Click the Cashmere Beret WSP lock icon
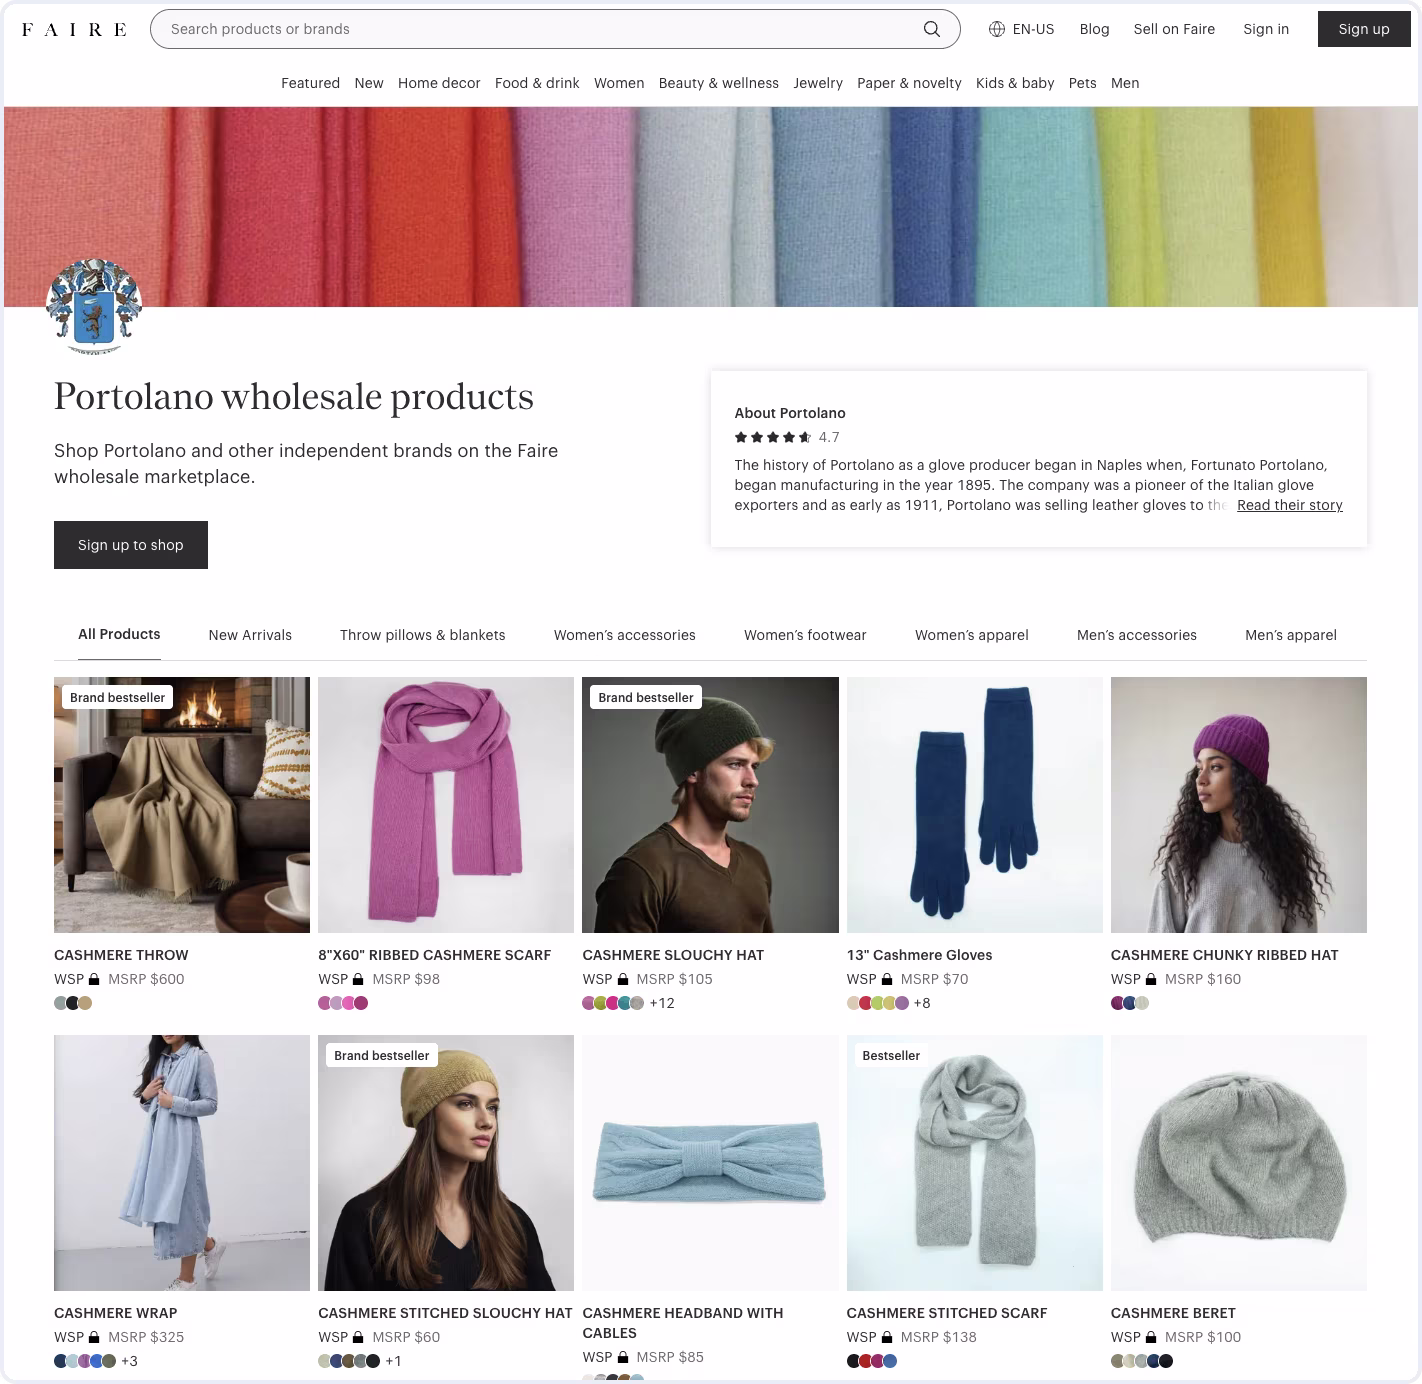Image resolution: width=1422 pixels, height=1384 pixels. click(x=1151, y=1338)
